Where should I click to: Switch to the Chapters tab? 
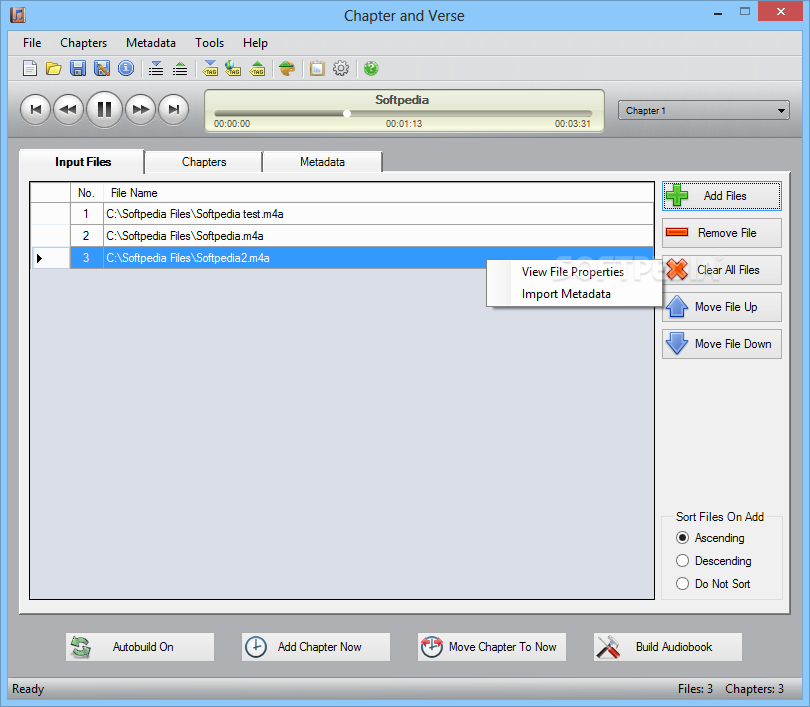204,162
